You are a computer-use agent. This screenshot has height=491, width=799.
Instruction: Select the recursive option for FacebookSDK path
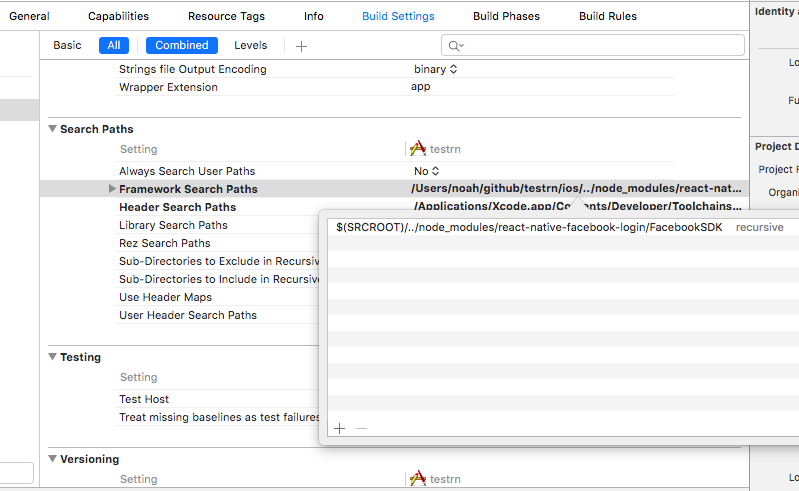click(x=759, y=227)
